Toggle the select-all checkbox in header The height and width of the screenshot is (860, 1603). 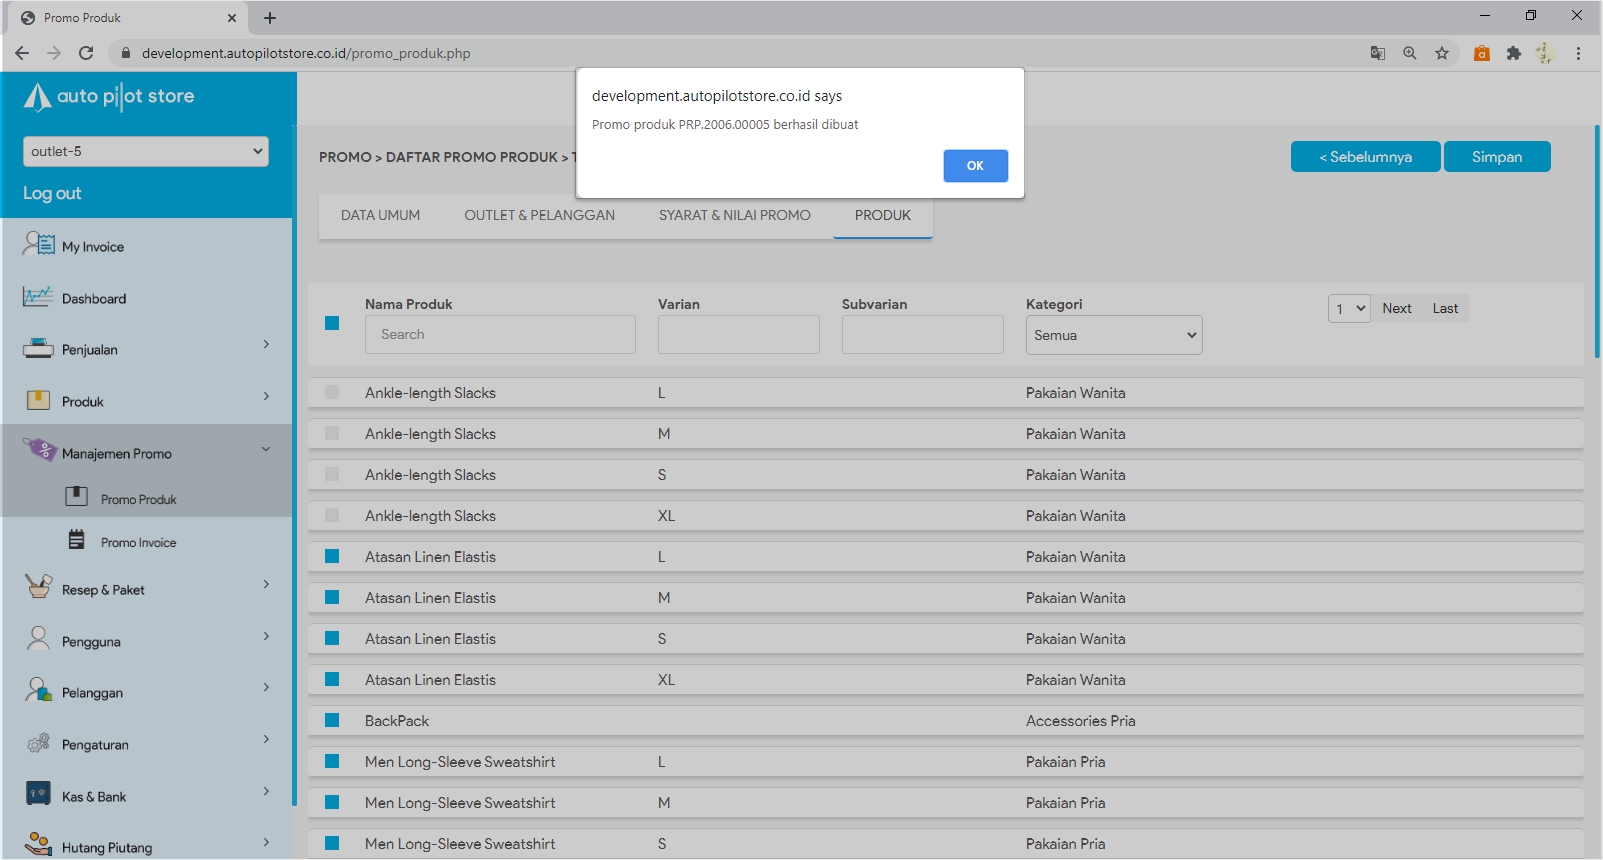(x=332, y=323)
